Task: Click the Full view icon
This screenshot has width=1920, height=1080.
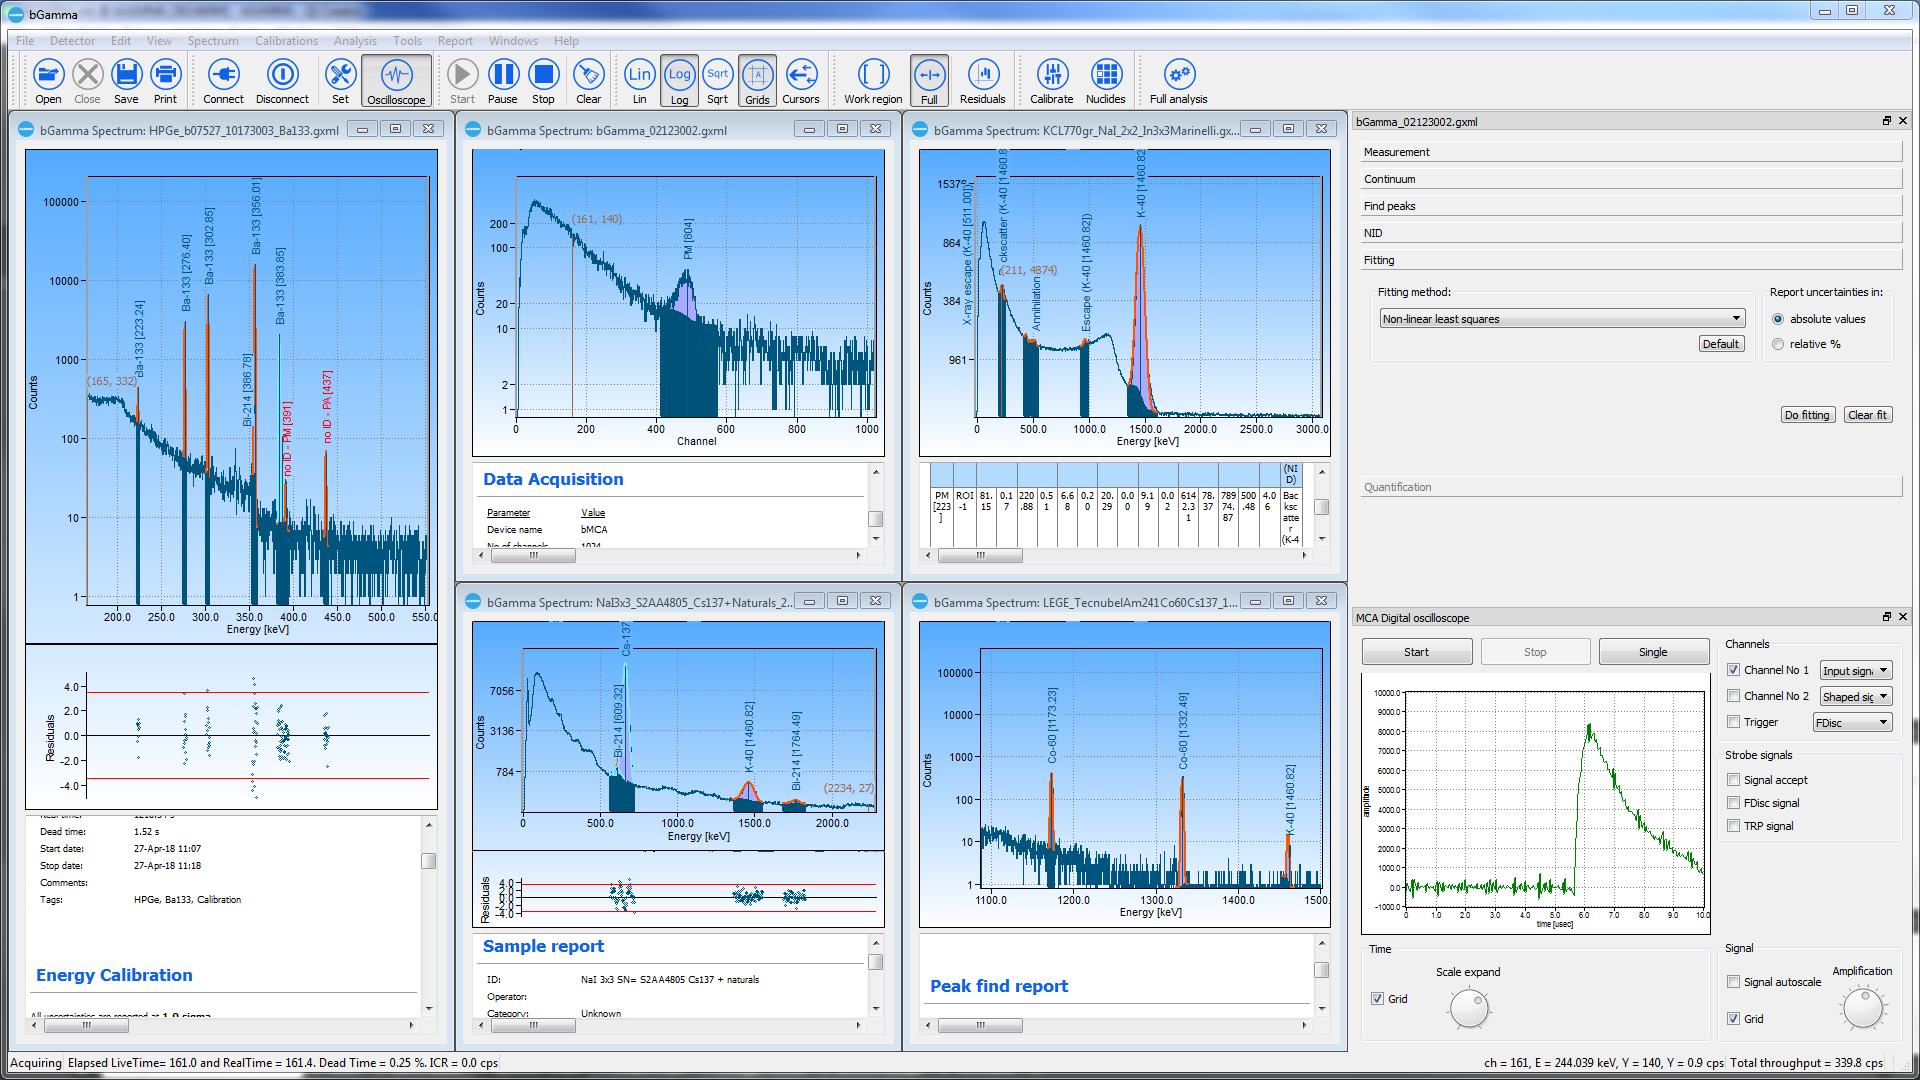Action: pyautogui.click(x=929, y=81)
